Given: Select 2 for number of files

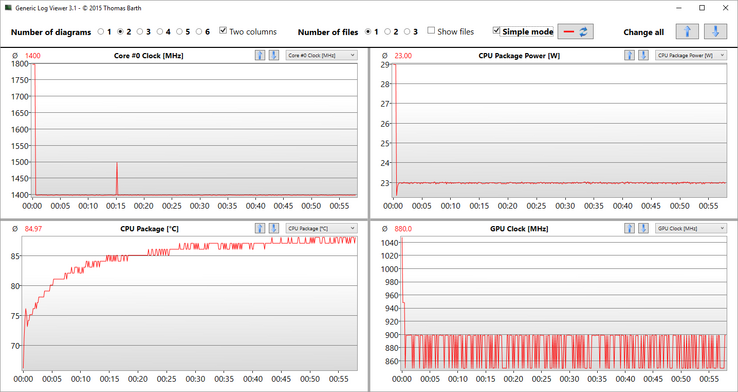Looking at the screenshot, I should (387, 32).
